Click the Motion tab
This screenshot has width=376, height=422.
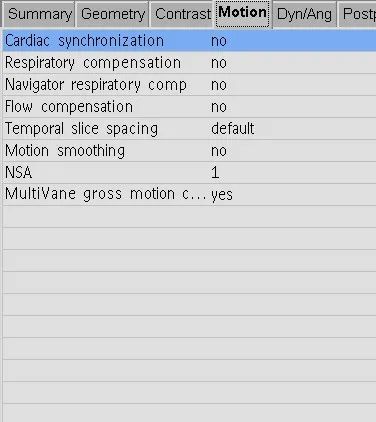[x=242, y=13]
